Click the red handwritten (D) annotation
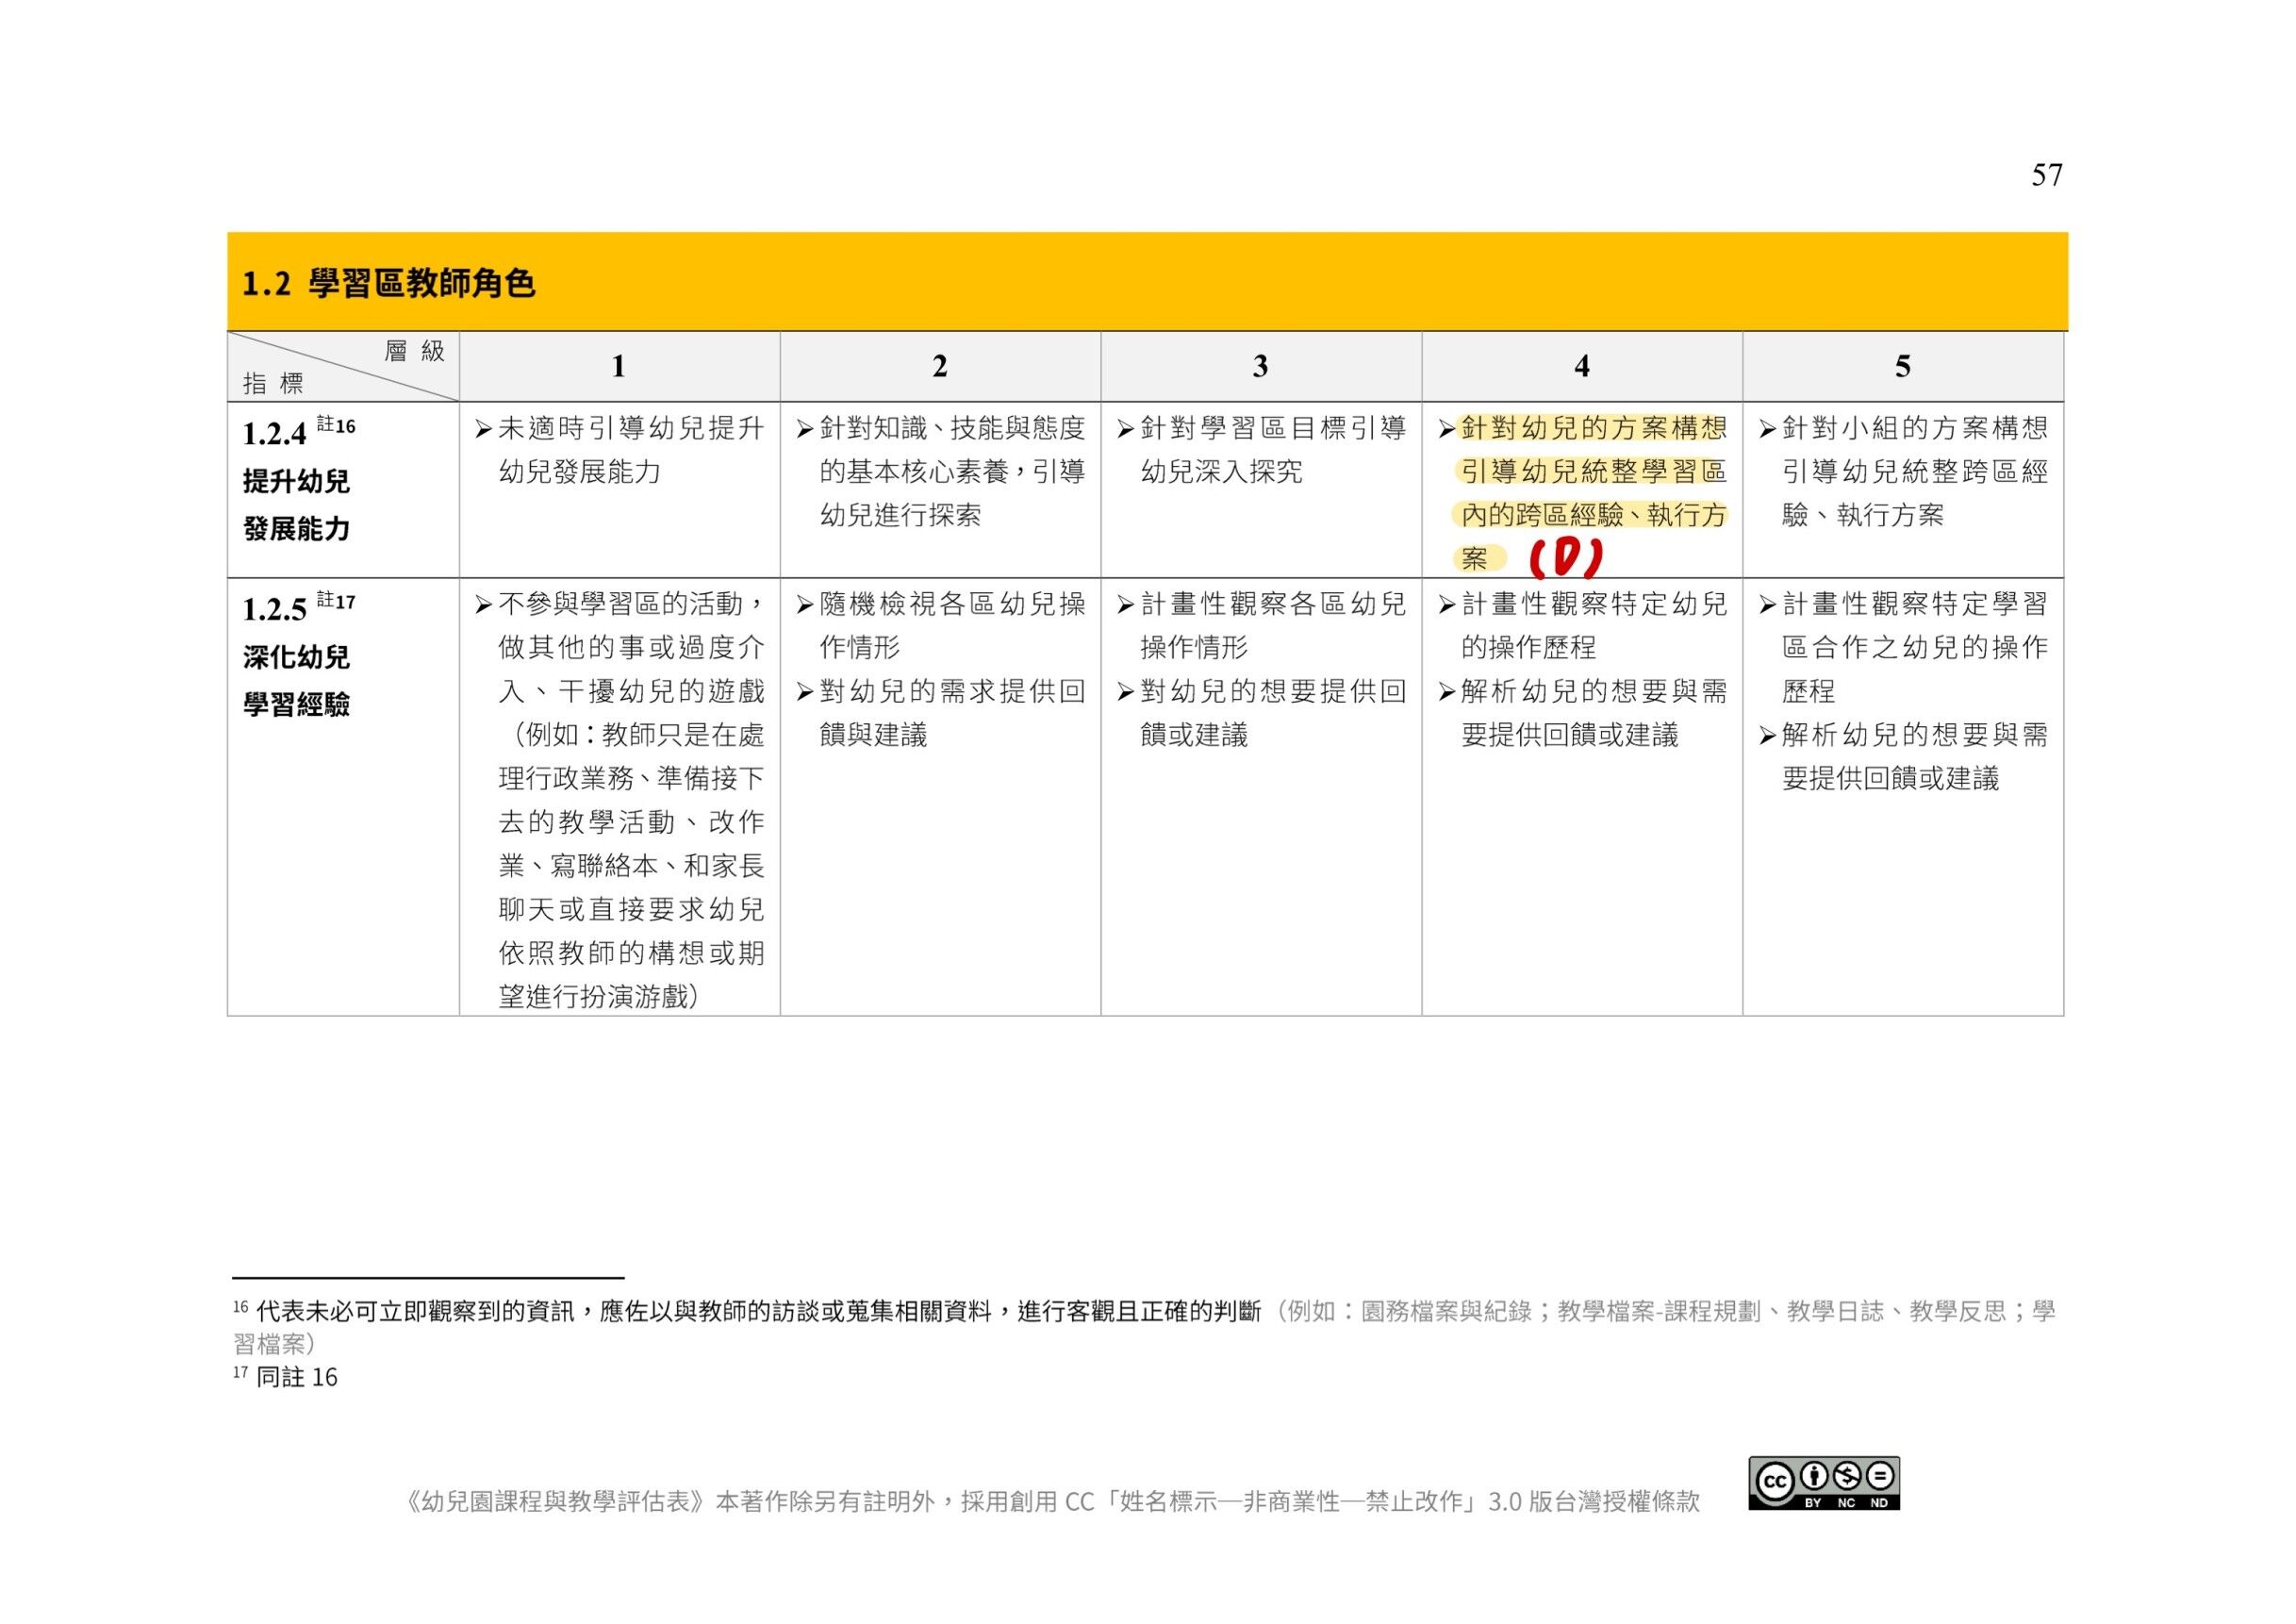 [x=1565, y=559]
